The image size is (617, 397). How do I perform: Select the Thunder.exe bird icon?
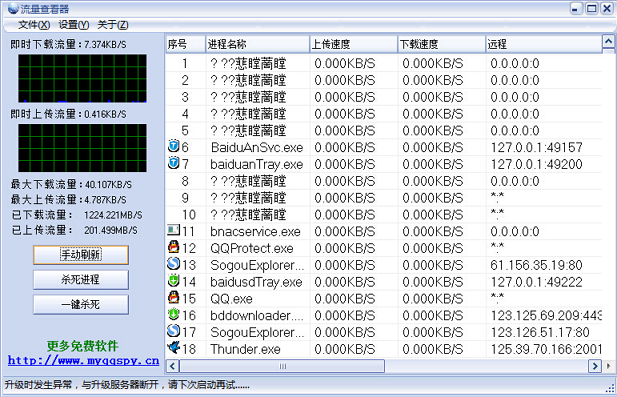point(174,348)
